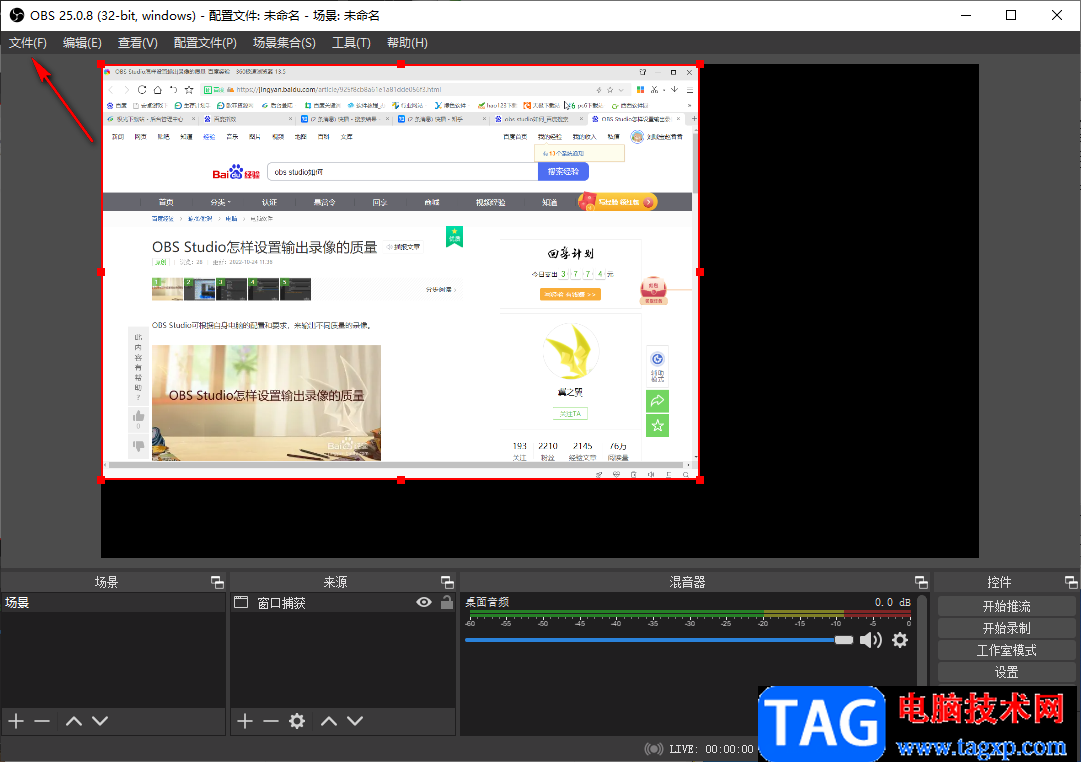
Task: Pop out the 来源 dock panel
Action: tap(447, 582)
